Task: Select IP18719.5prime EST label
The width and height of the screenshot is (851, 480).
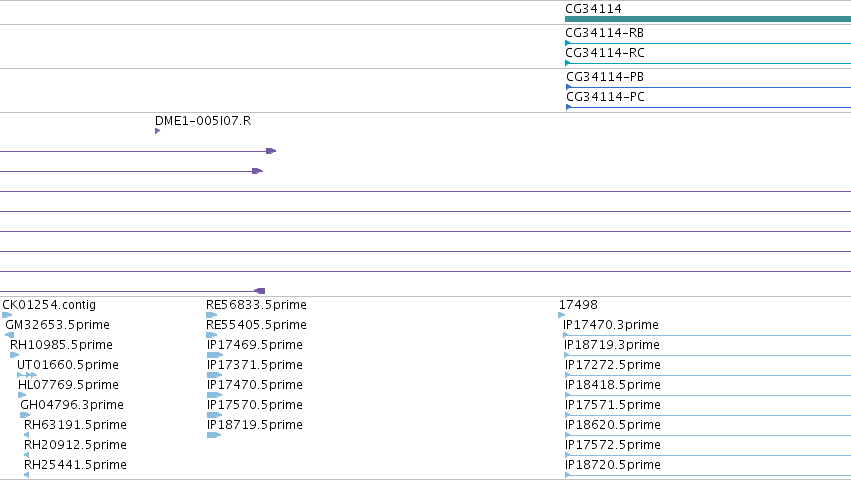Action: [255, 425]
